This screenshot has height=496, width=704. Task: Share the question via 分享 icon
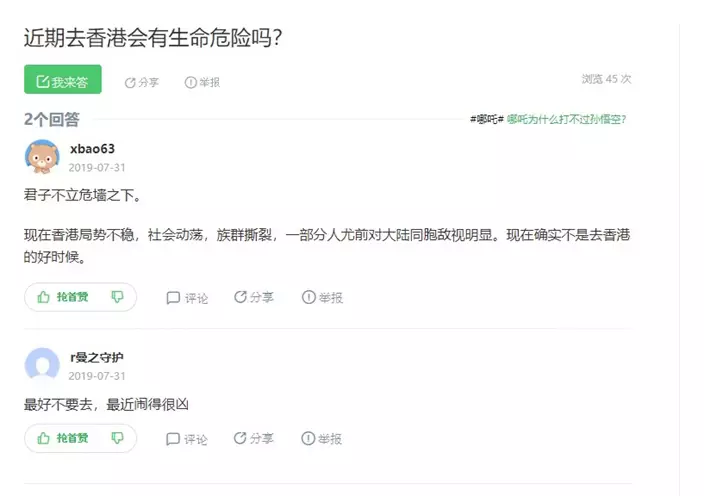(x=142, y=82)
